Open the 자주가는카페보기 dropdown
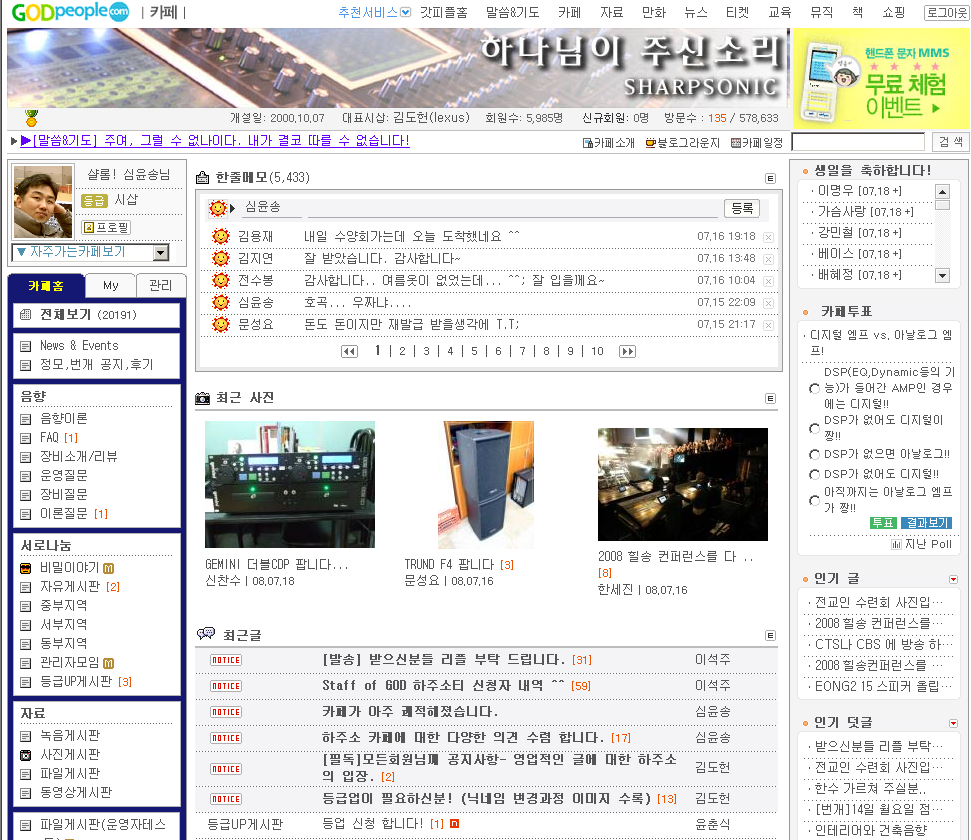The width and height of the screenshot is (971, 840). pyautogui.click(x=90, y=252)
